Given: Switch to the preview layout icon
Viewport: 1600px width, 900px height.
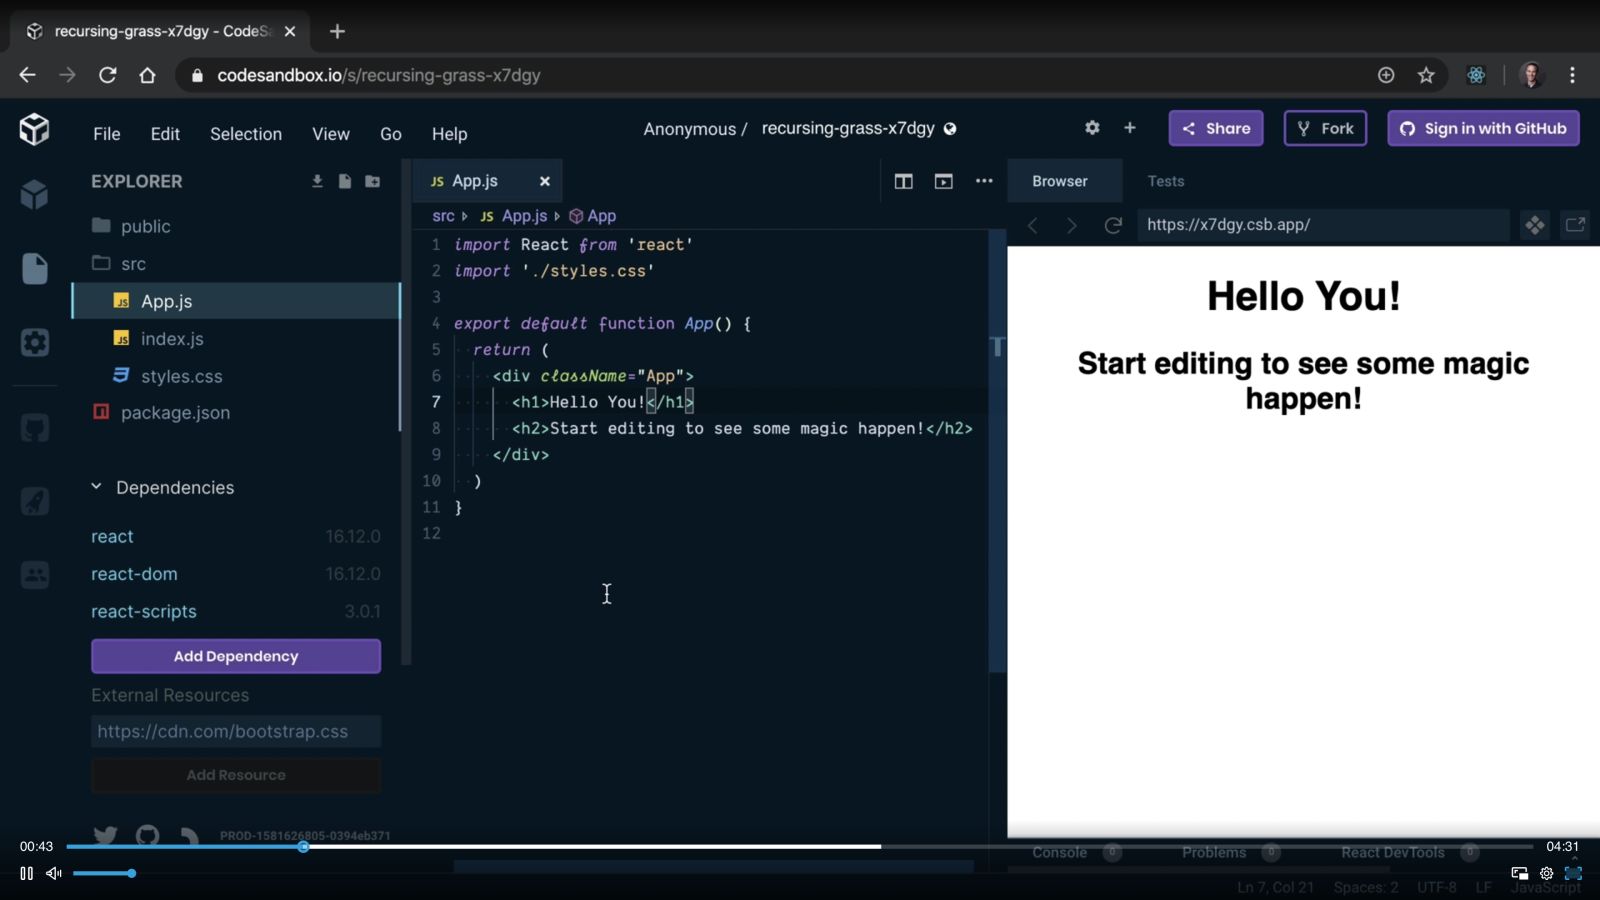Looking at the screenshot, I should (943, 181).
